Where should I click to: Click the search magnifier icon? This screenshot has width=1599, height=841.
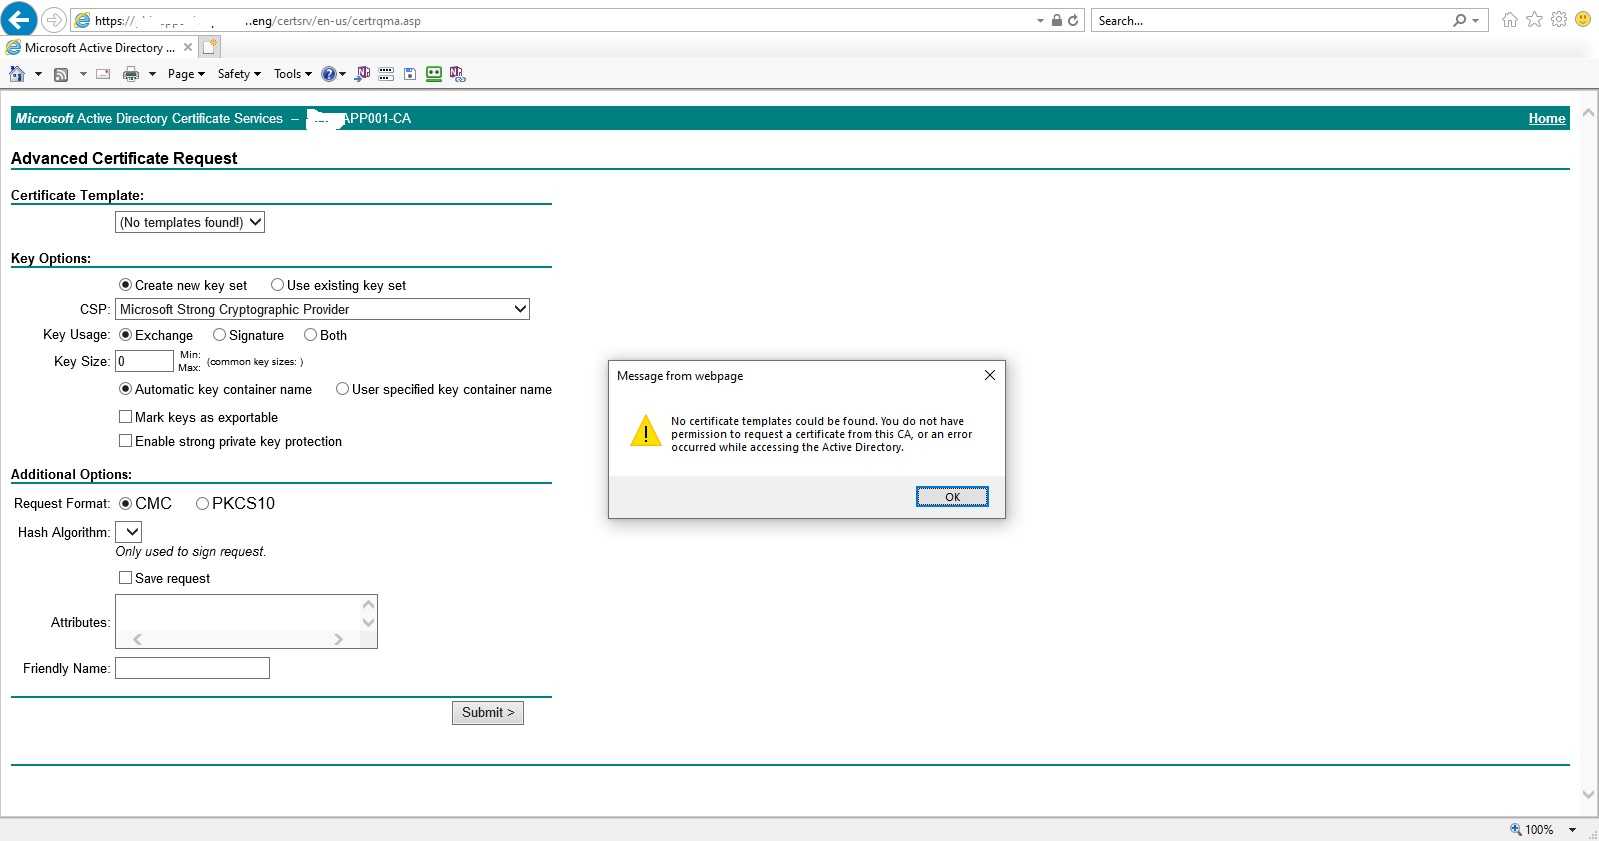pyautogui.click(x=1460, y=20)
